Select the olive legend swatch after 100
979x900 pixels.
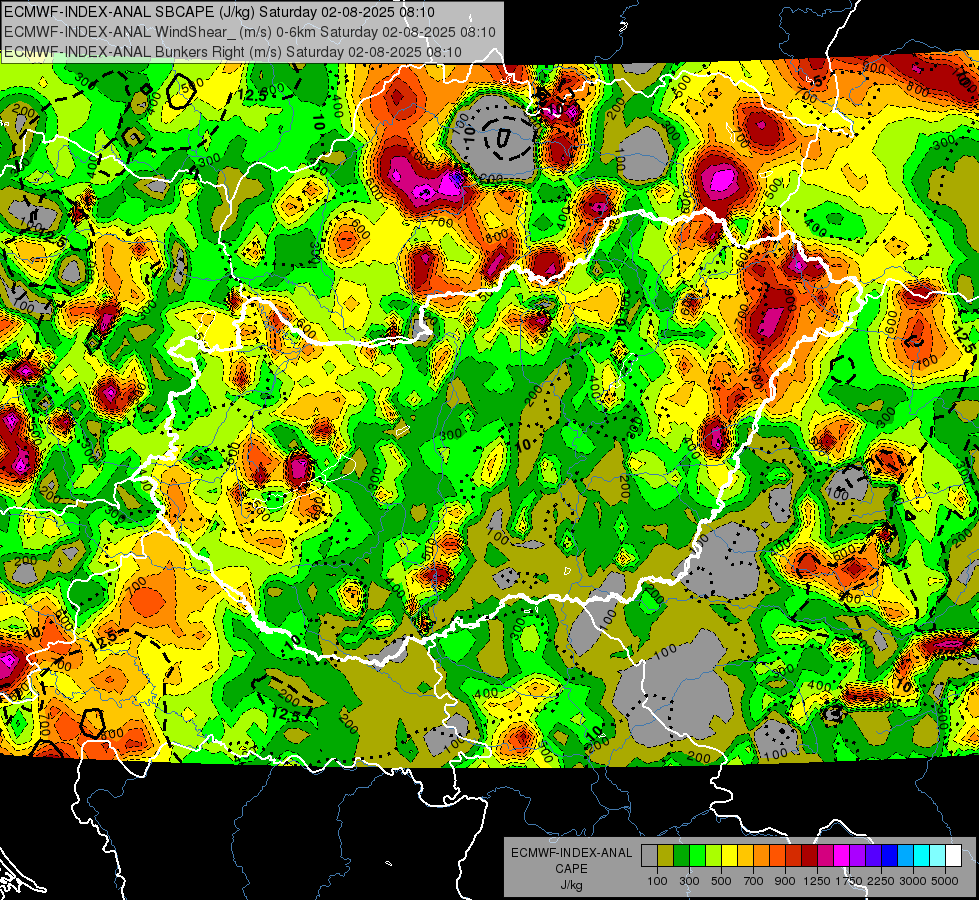click(x=665, y=856)
